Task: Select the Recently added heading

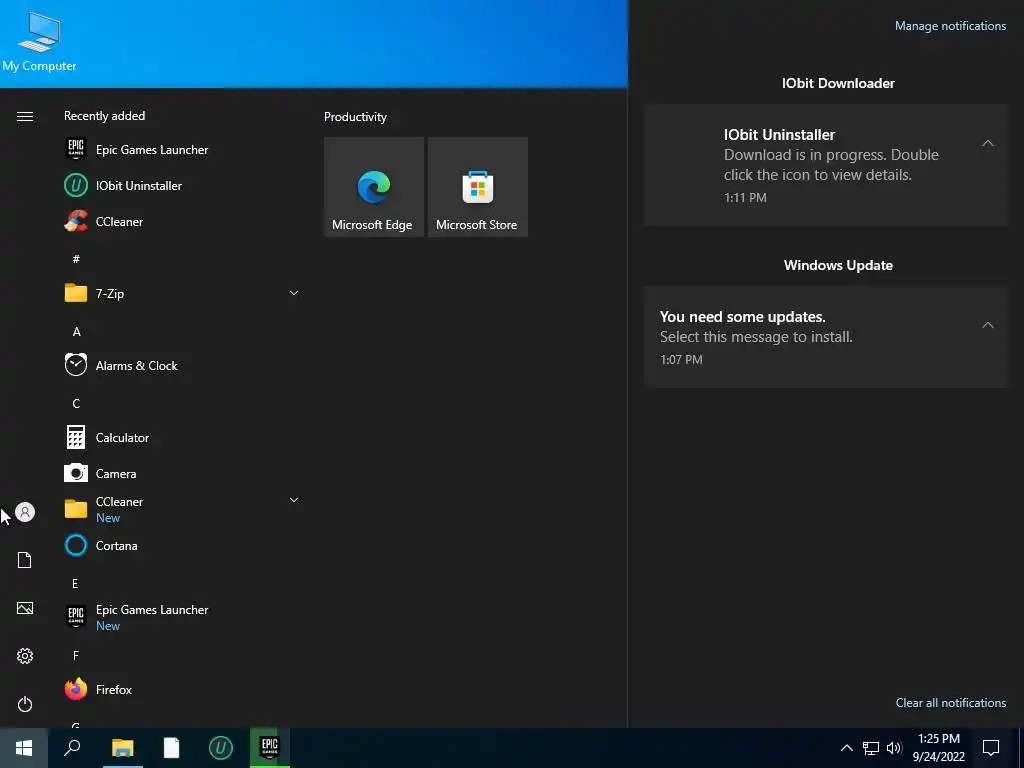Action: 104,116
